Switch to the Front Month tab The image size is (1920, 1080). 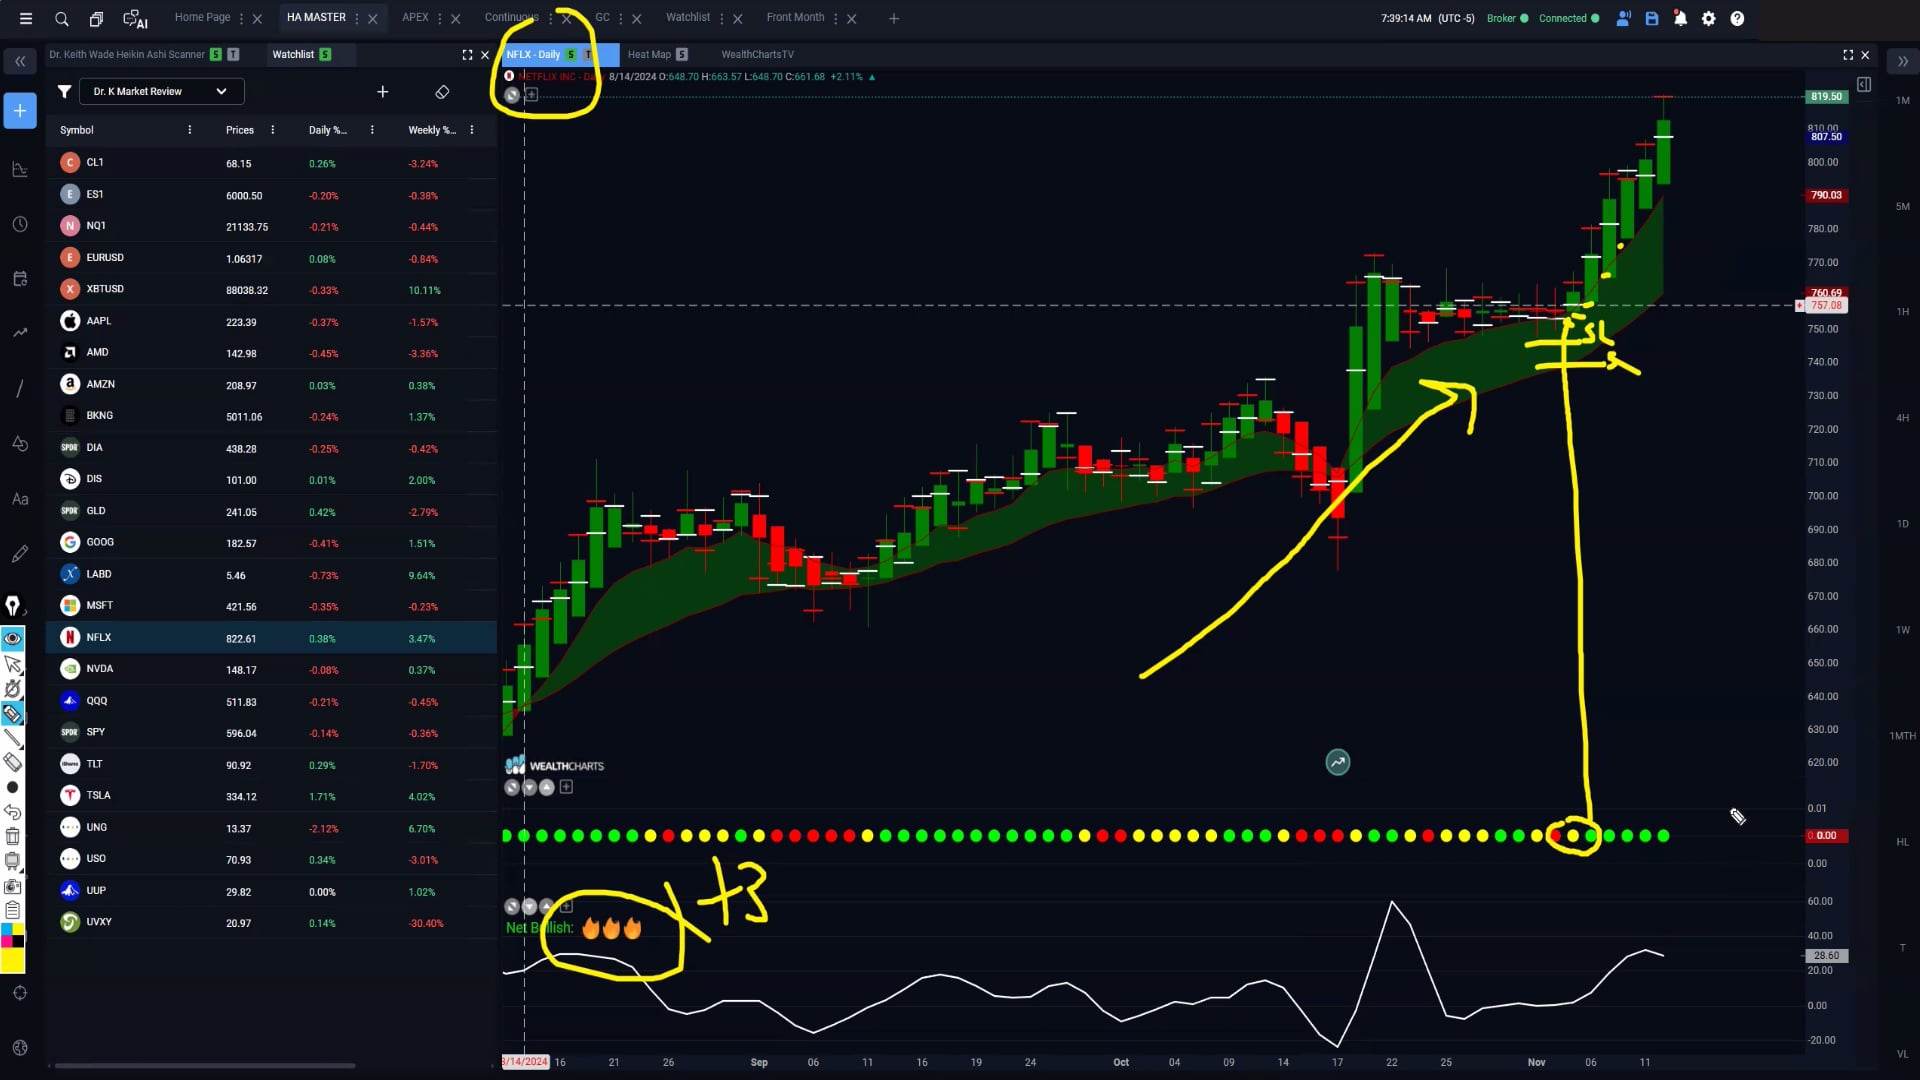click(795, 17)
